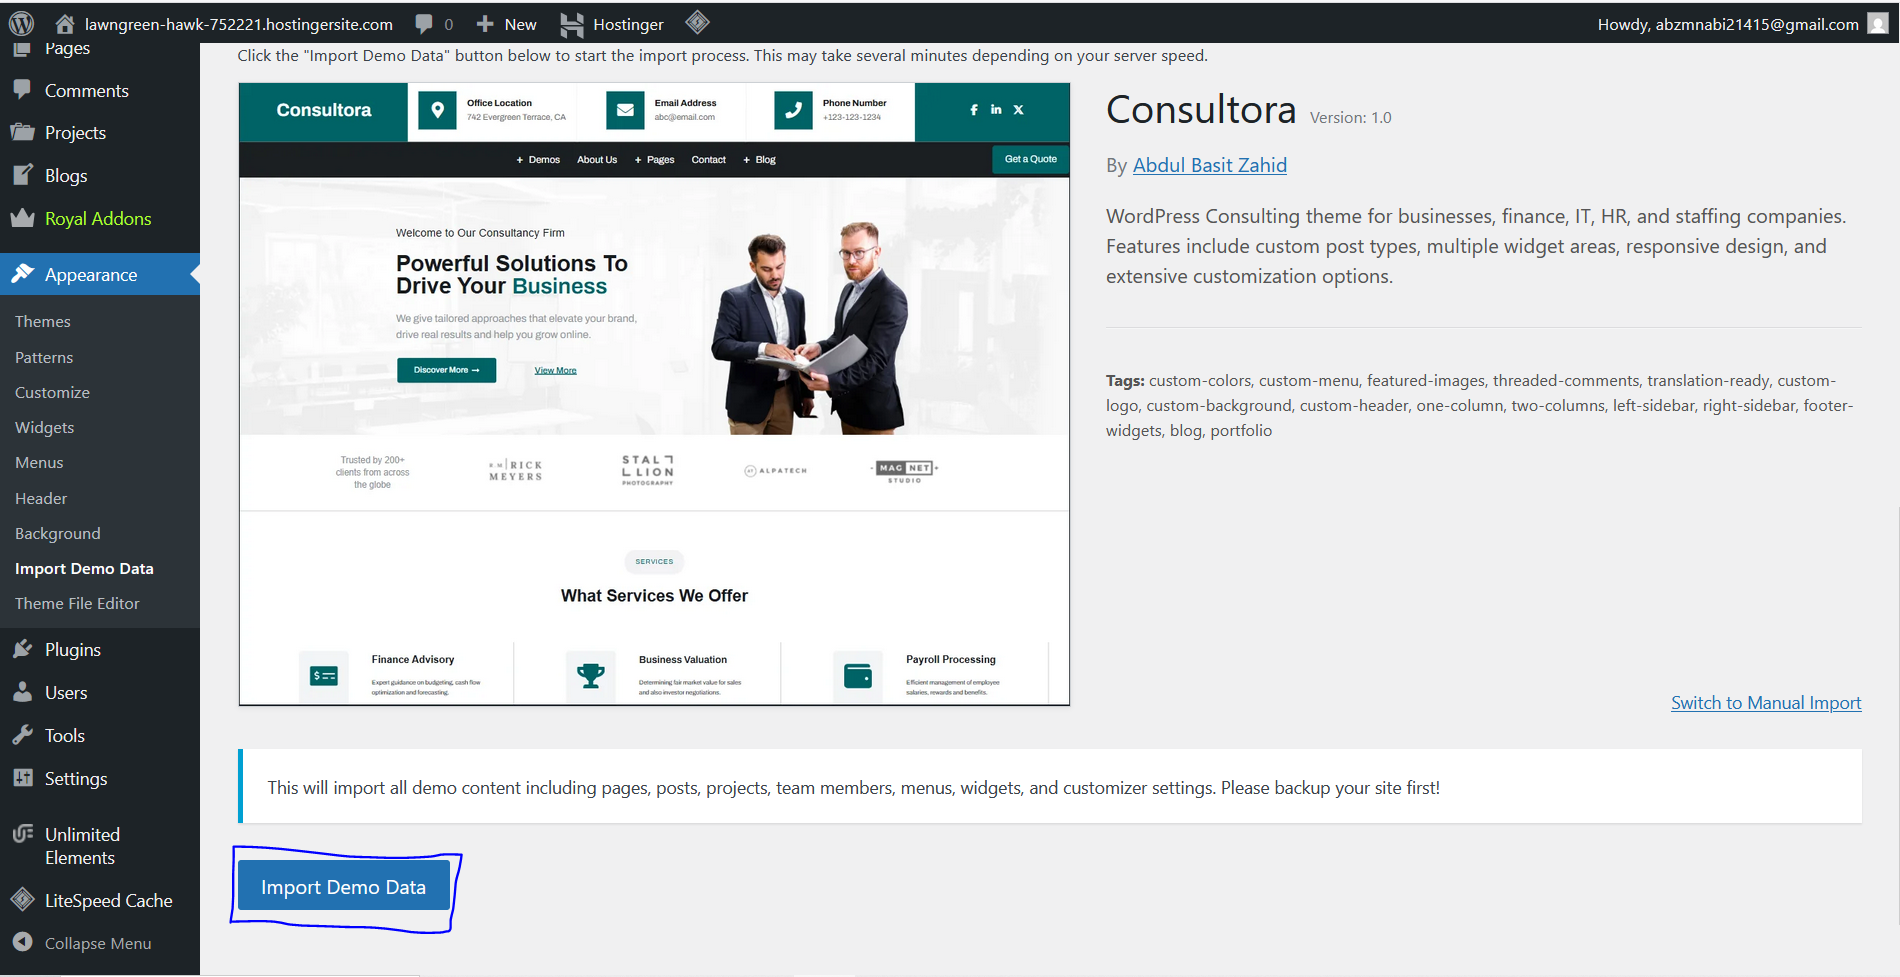Click the WordPress logo in the admin bar
The image size is (1900, 977).
(21, 23)
